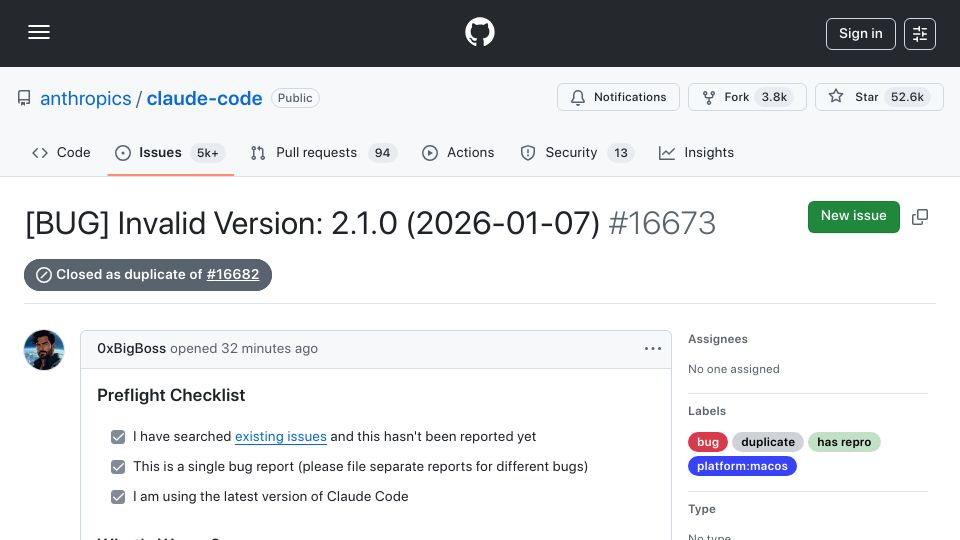Screen dimensions: 960x540
Task: Select the red 'bug' label
Action: coord(708,442)
